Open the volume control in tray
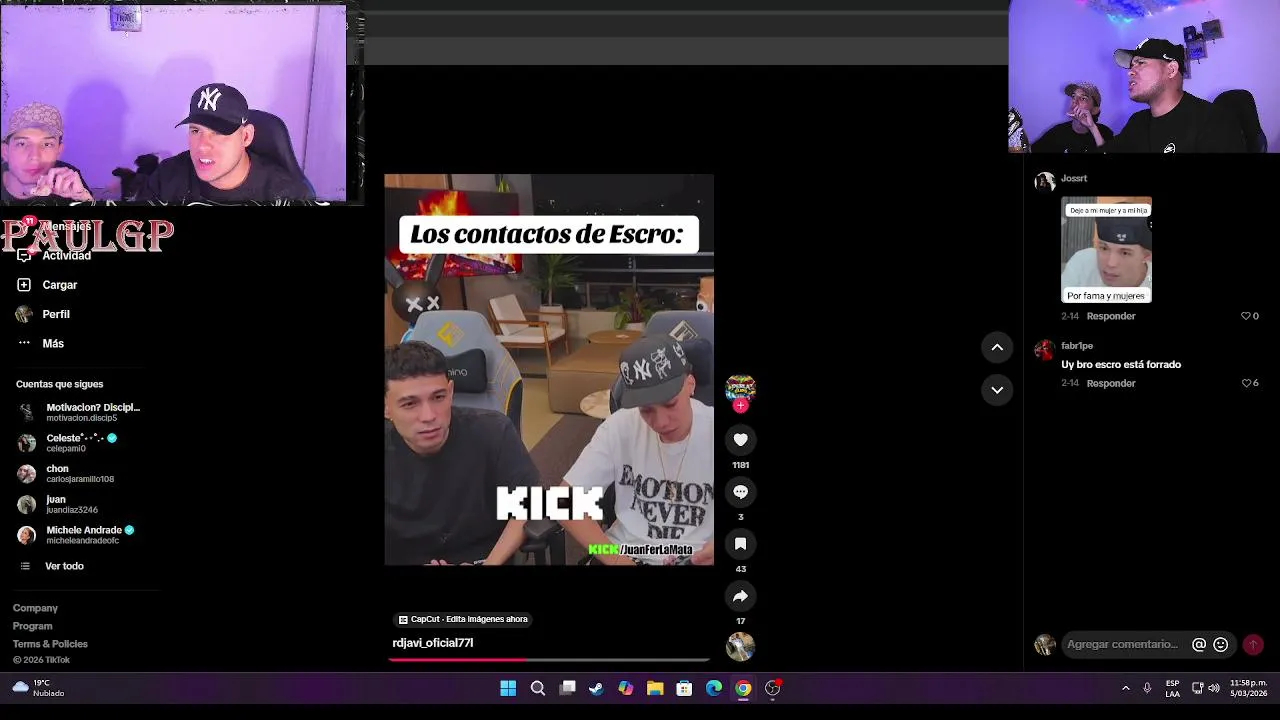Viewport: 1280px width, 720px height. click(1214, 688)
